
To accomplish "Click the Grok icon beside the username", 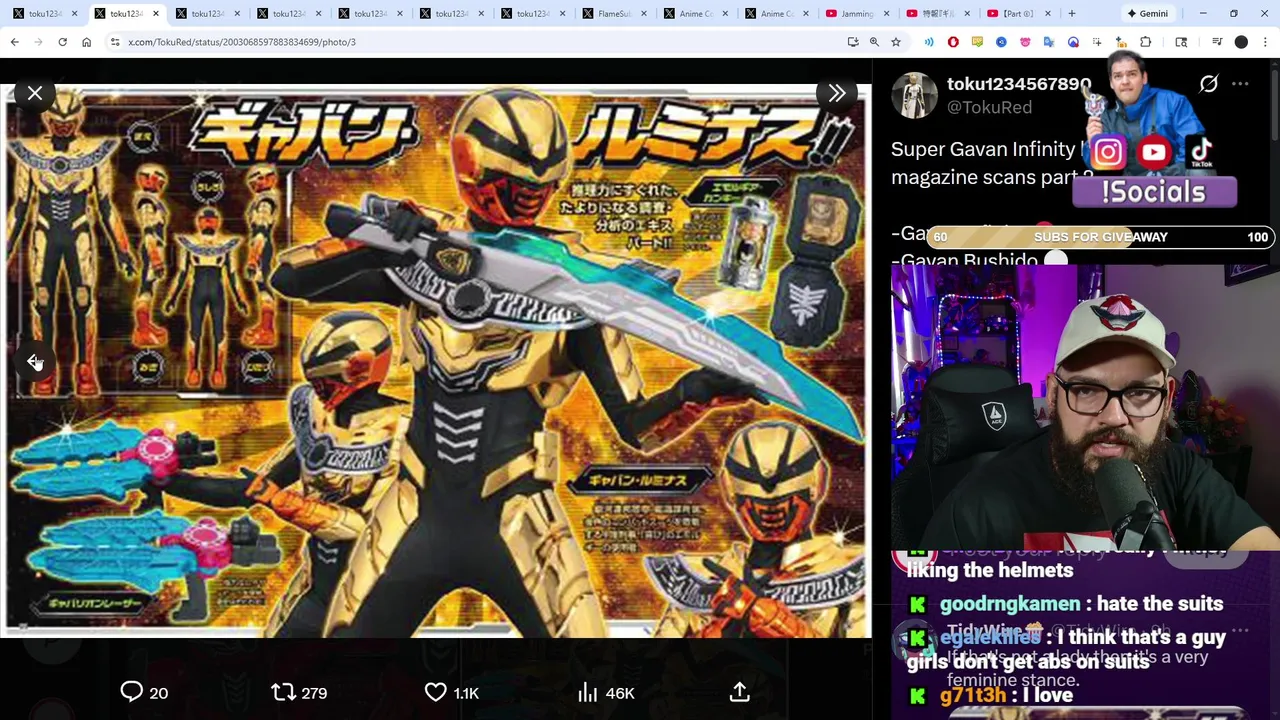I will pyautogui.click(x=1208, y=85).
